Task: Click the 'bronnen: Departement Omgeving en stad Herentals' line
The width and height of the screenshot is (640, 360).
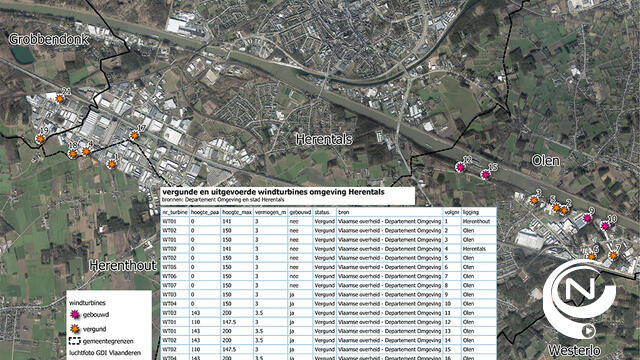Action: 223,200
